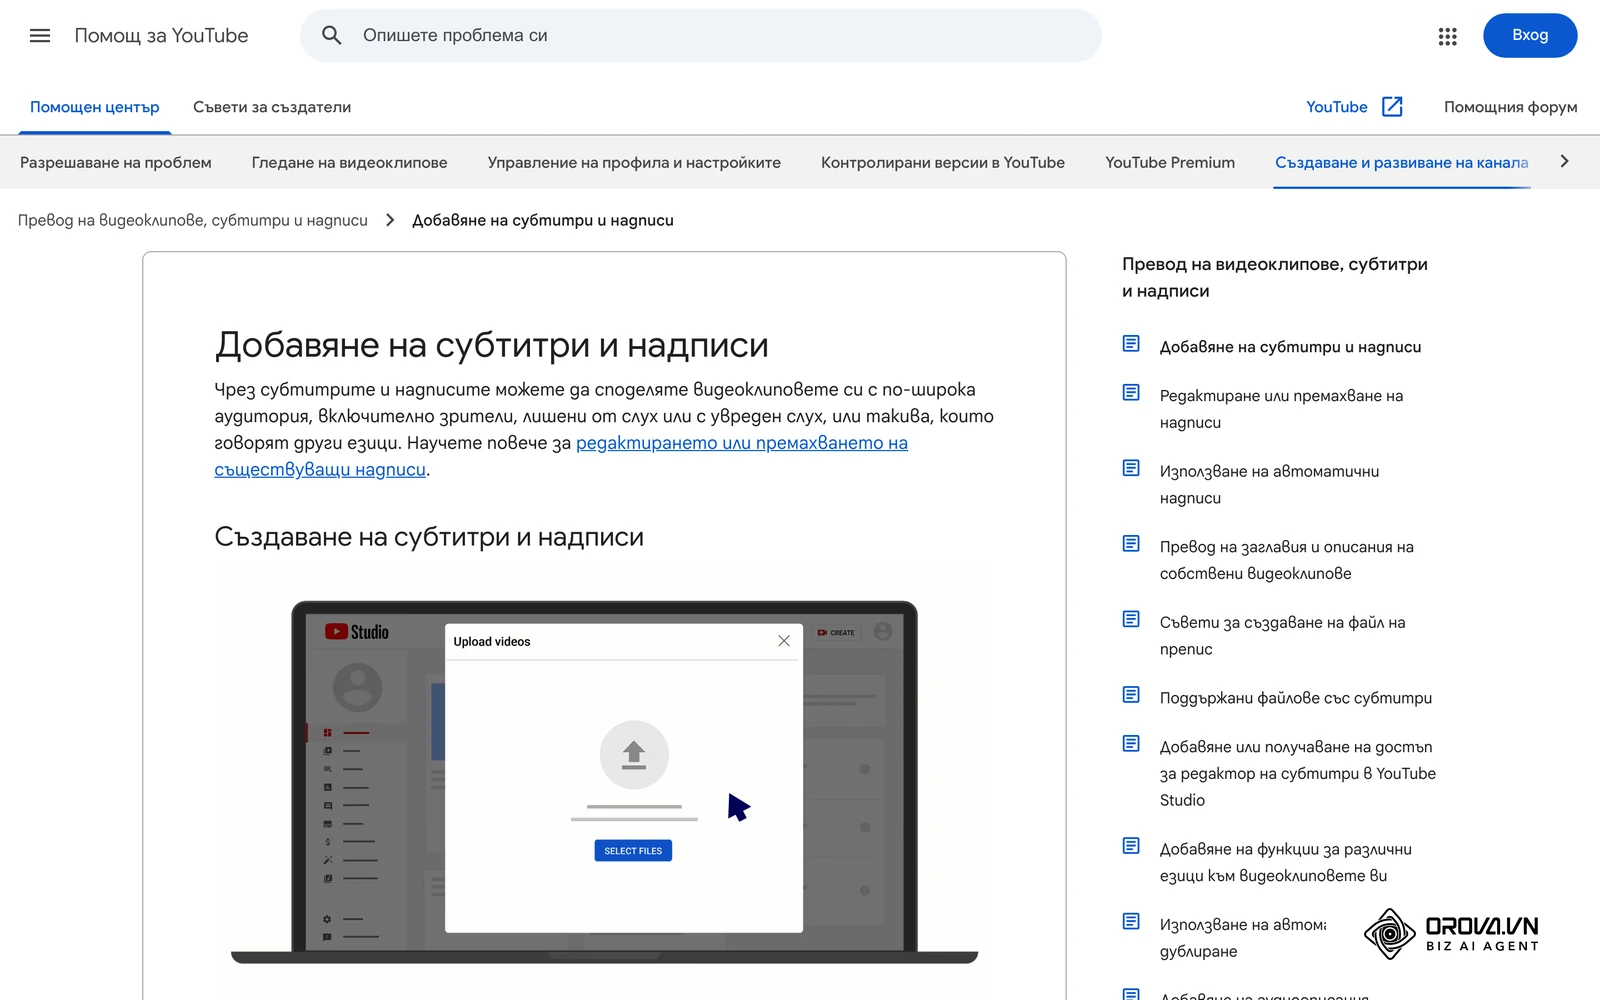Select YouTube Premium category
This screenshot has width=1600, height=1000.
(x=1170, y=162)
